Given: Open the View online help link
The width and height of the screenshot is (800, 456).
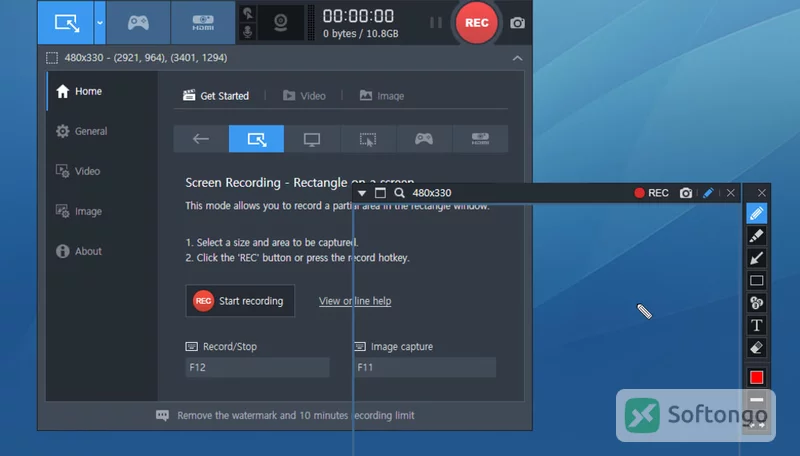Looking at the screenshot, I should (x=355, y=301).
